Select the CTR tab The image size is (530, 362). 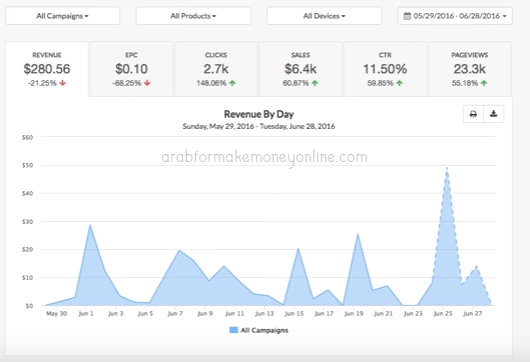pyautogui.click(x=385, y=69)
